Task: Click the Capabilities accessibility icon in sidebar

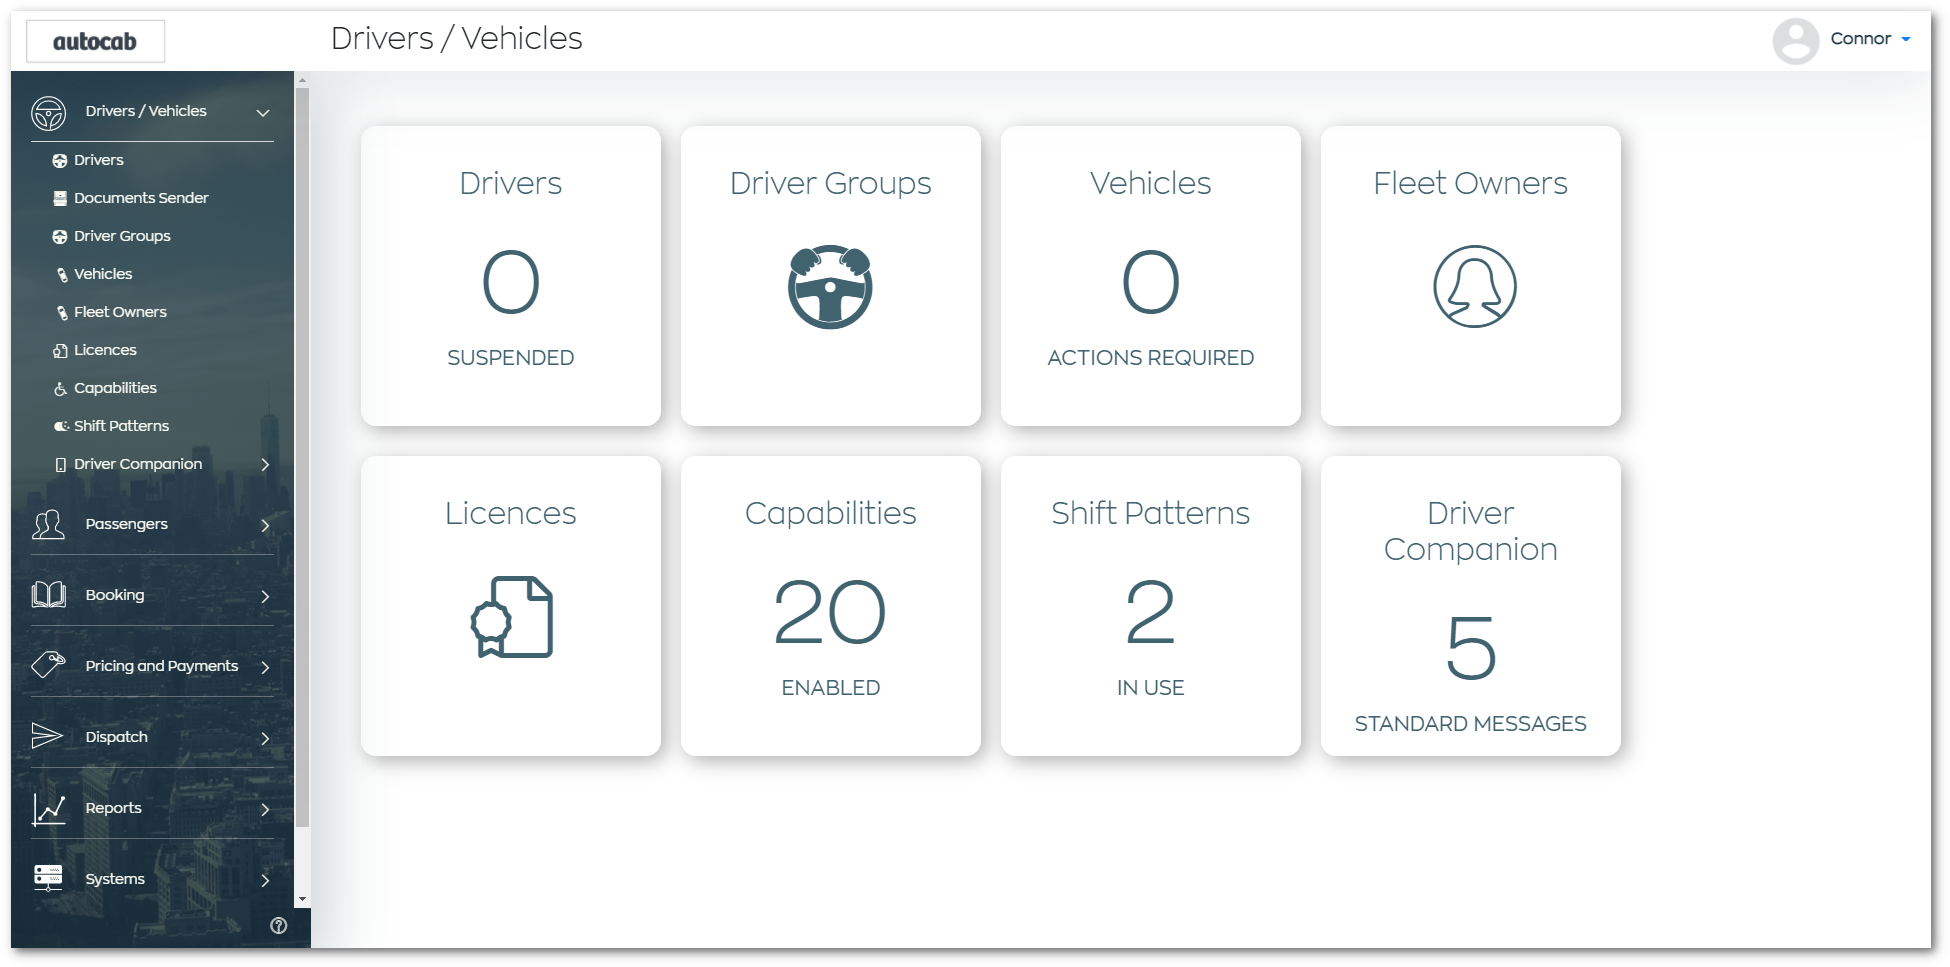Action: 60,388
